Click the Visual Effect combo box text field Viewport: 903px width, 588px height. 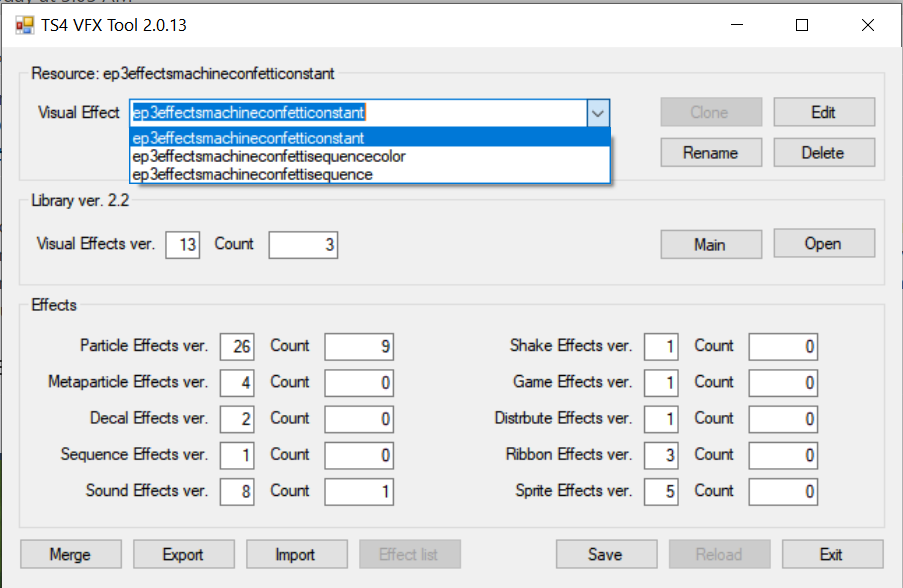pos(359,112)
